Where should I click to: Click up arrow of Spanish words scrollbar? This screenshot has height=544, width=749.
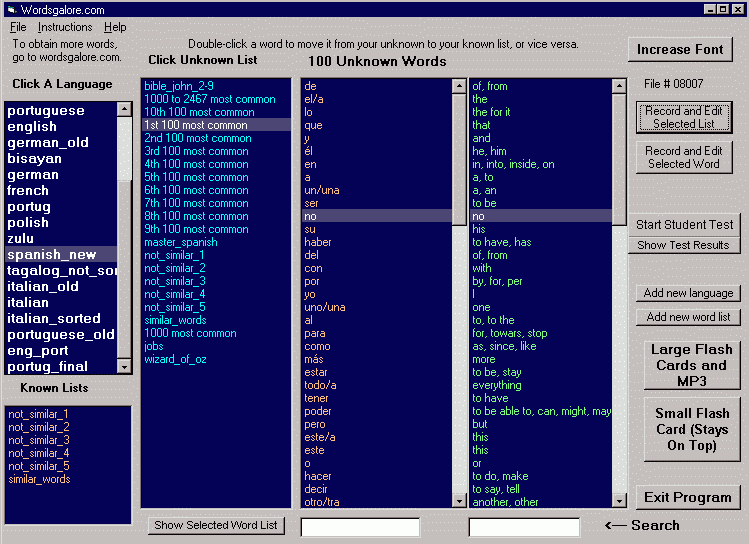tap(459, 86)
